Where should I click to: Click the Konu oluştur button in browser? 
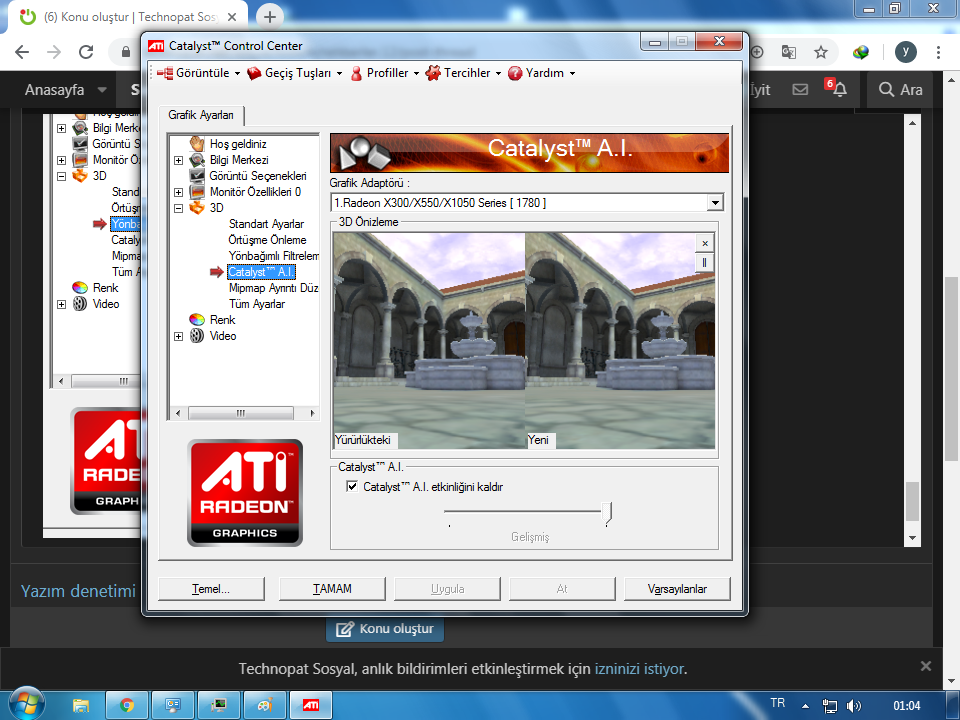tap(385, 629)
